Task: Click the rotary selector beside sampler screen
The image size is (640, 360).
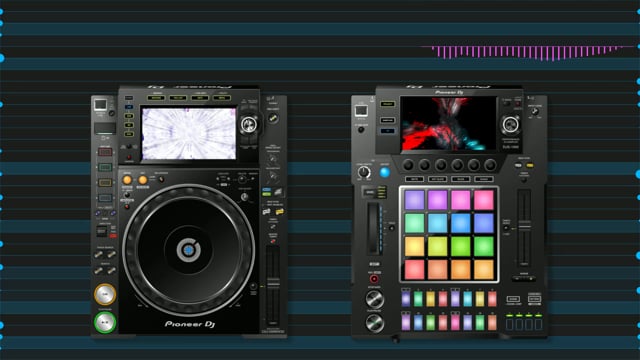Action: (x=510, y=124)
